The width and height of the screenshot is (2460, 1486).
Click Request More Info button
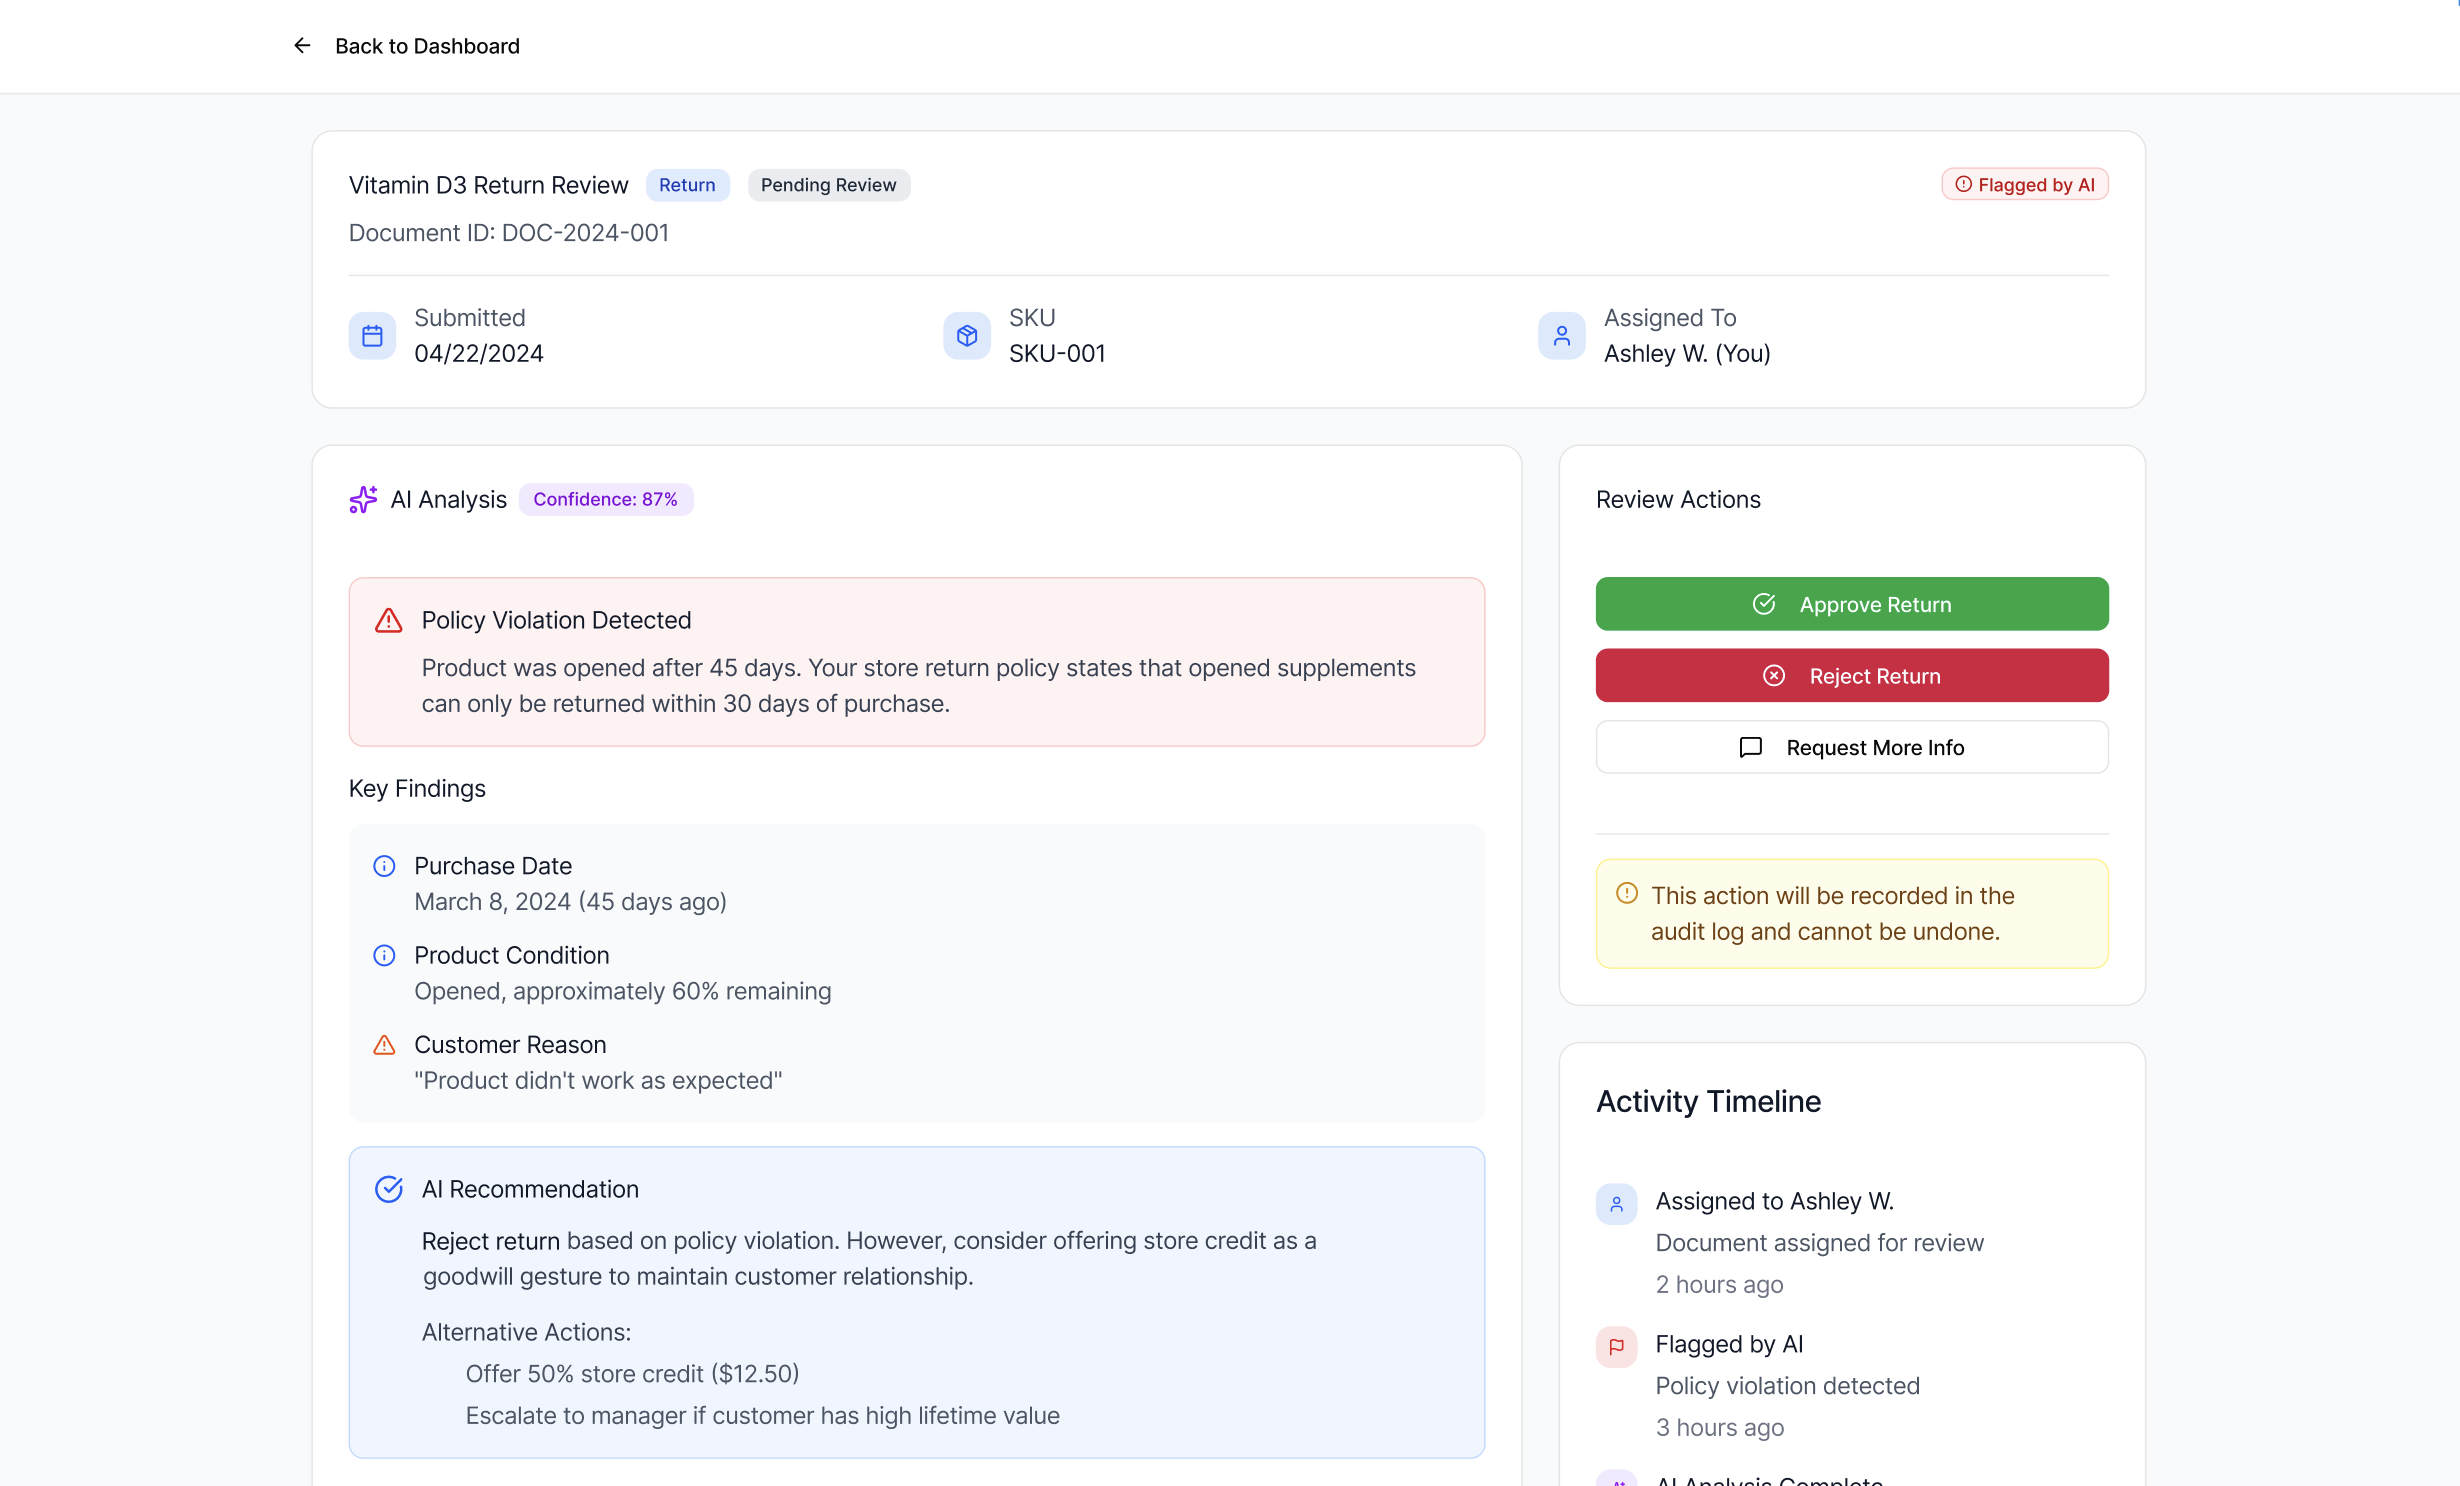coord(1851,747)
